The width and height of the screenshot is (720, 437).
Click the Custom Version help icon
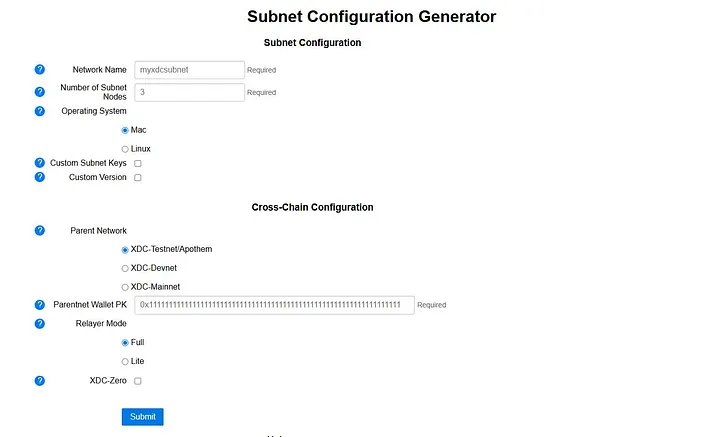(40, 177)
